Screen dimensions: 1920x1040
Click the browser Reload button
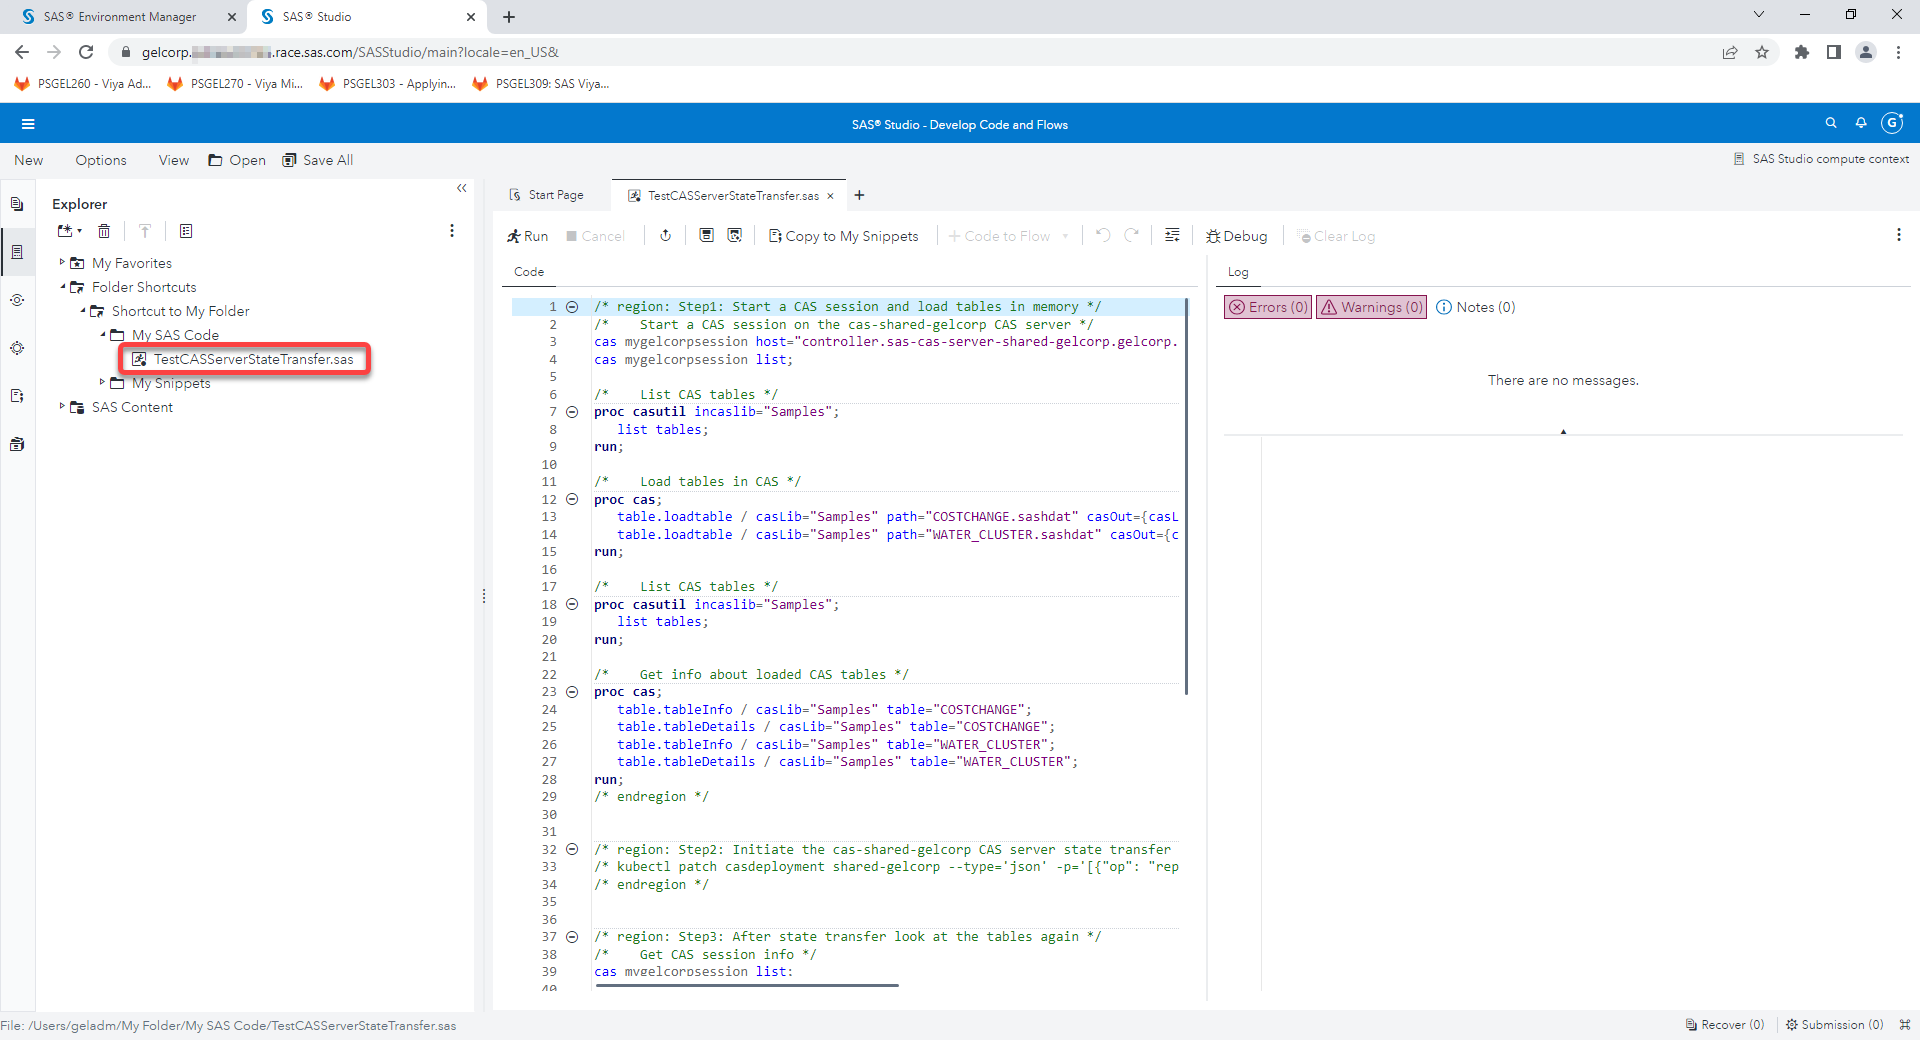point(86,52)
